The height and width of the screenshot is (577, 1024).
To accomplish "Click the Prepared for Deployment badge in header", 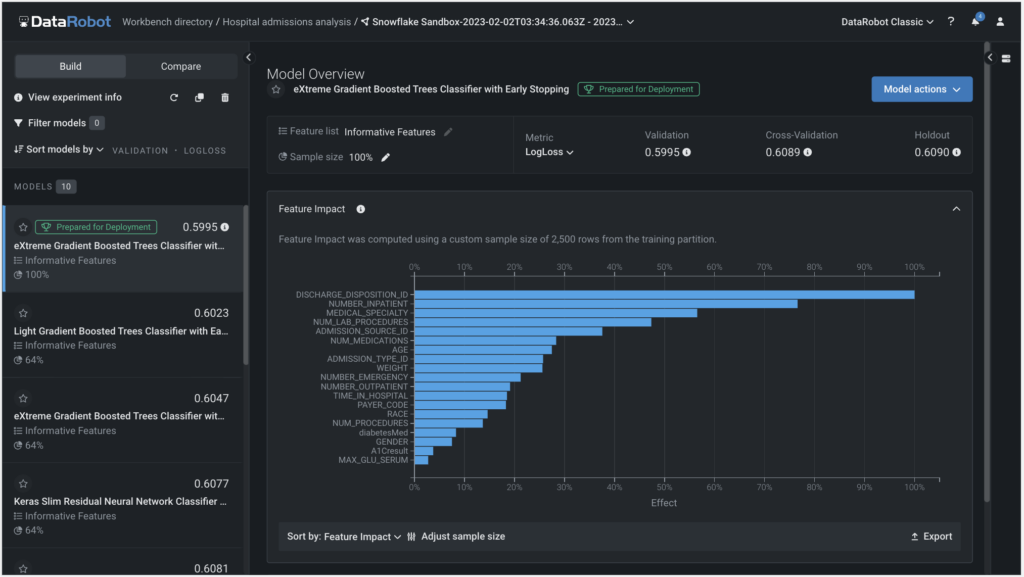I will (x=639, y=89).
